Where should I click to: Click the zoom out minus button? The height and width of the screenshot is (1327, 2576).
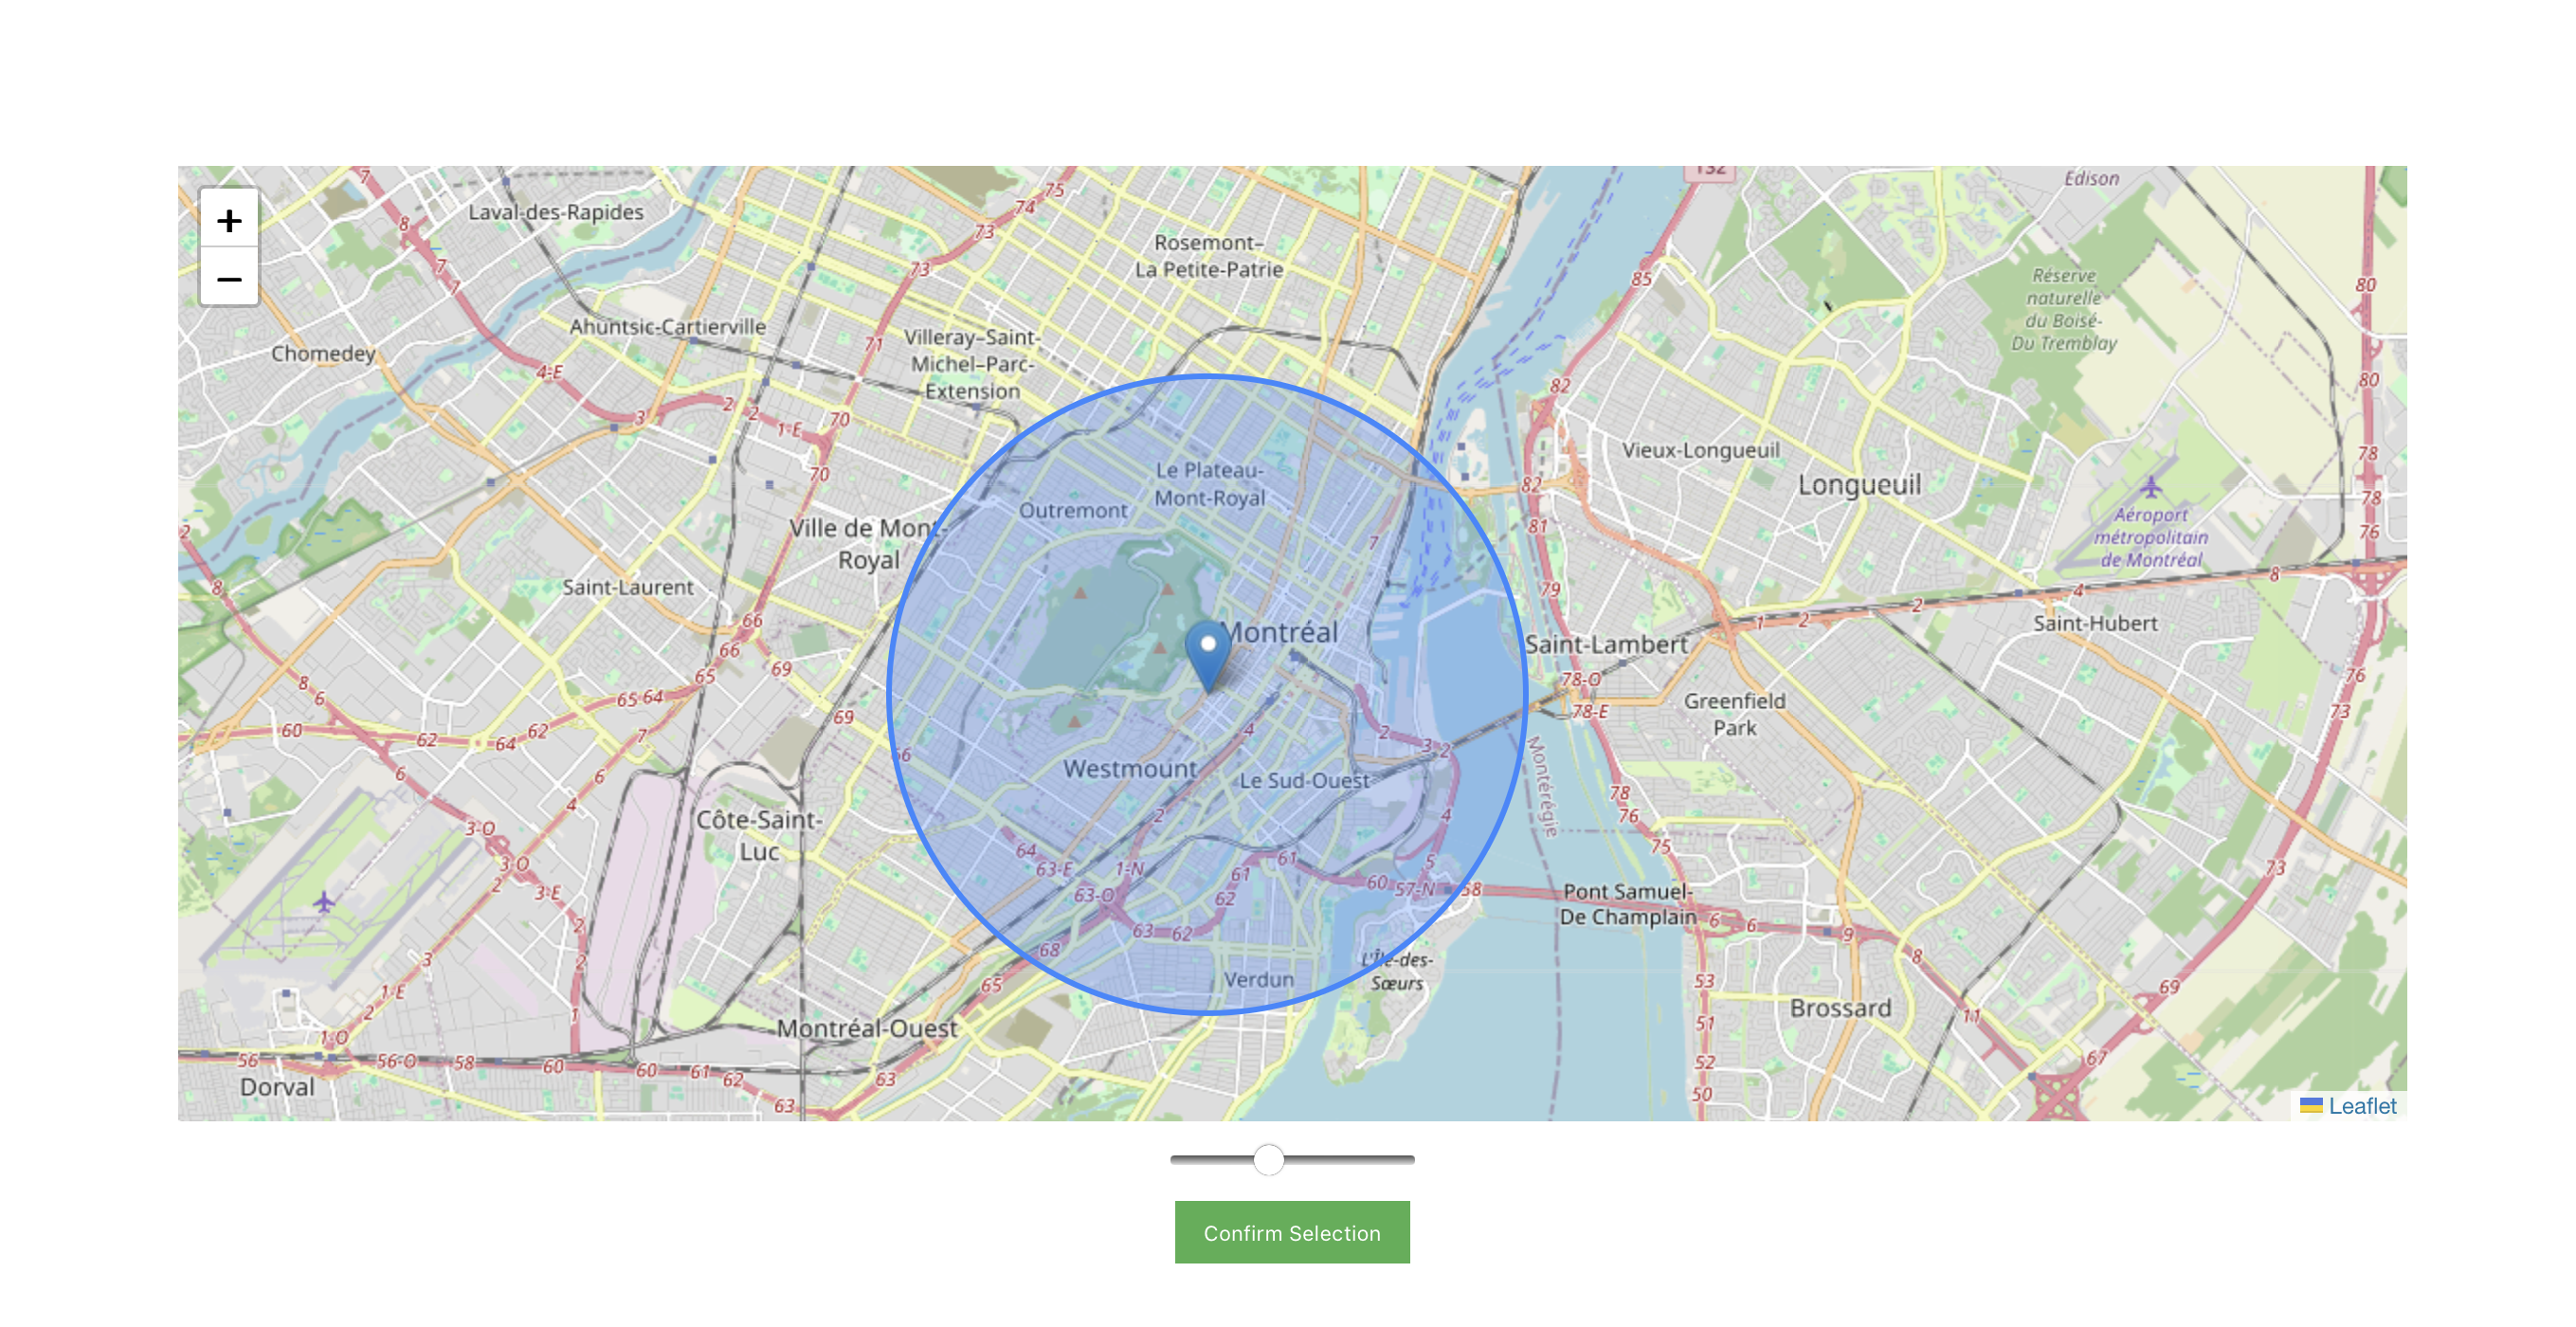(229, 279)
